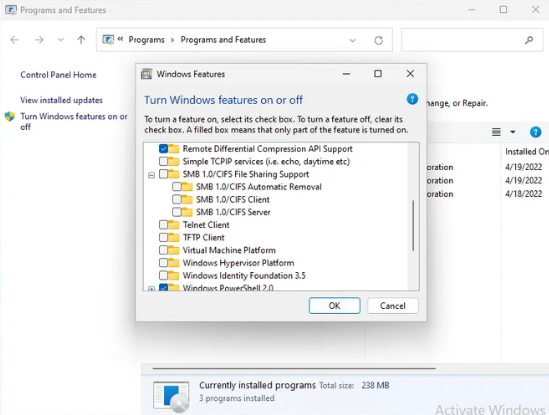
Task: Close the Windows Features dialog
Action: click(410, 74)
